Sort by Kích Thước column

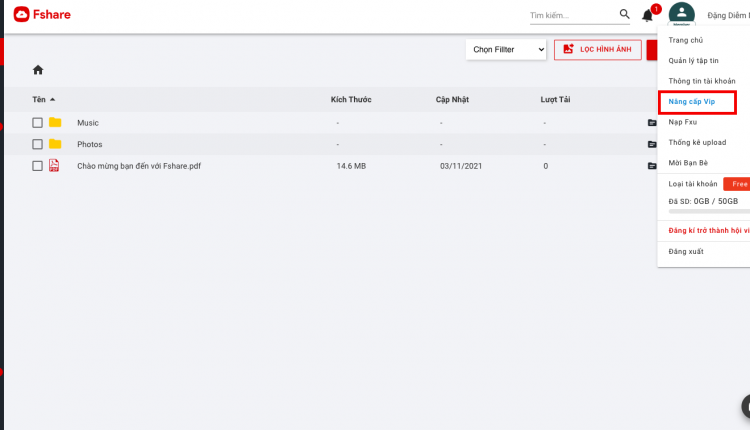coord(351,99)
